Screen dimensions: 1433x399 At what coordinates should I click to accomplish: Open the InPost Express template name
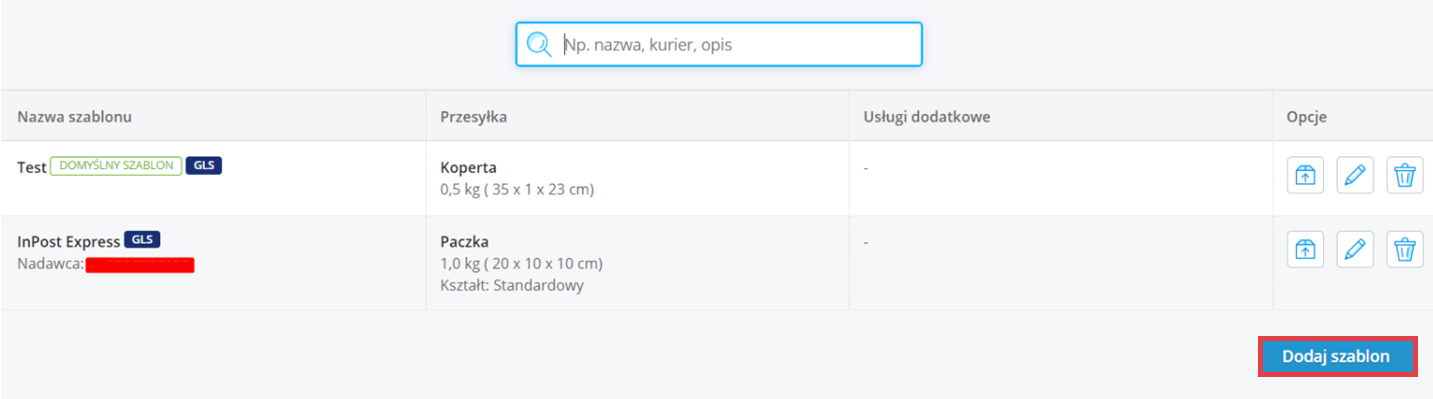68,242
